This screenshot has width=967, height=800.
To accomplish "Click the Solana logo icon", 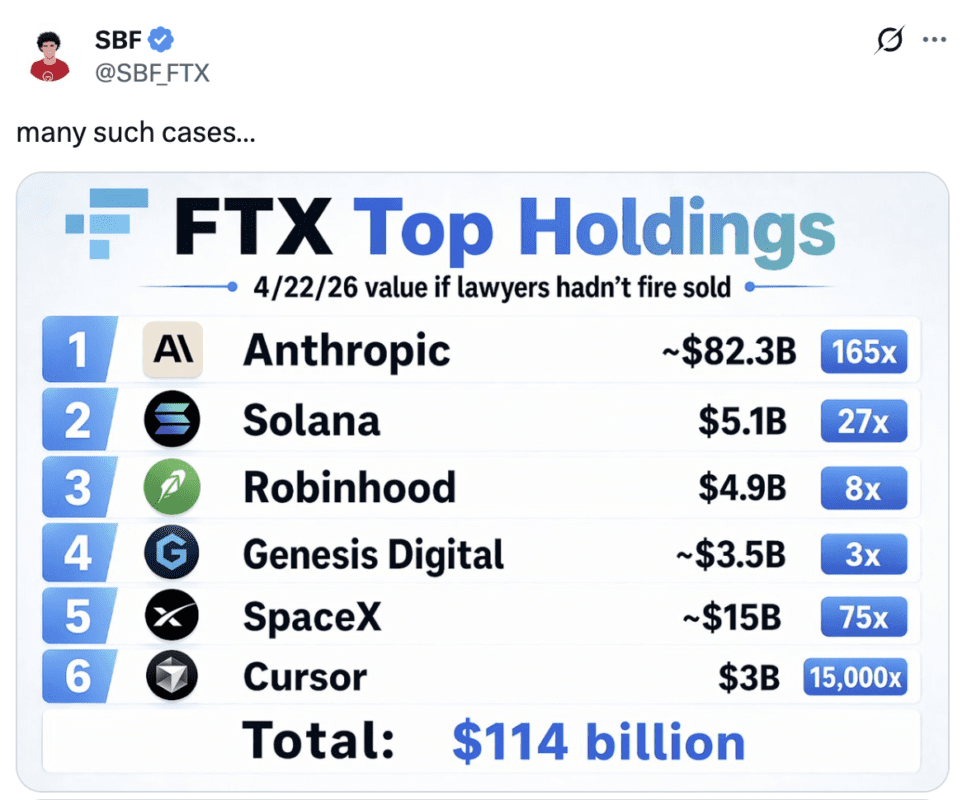I will [172, 420].
